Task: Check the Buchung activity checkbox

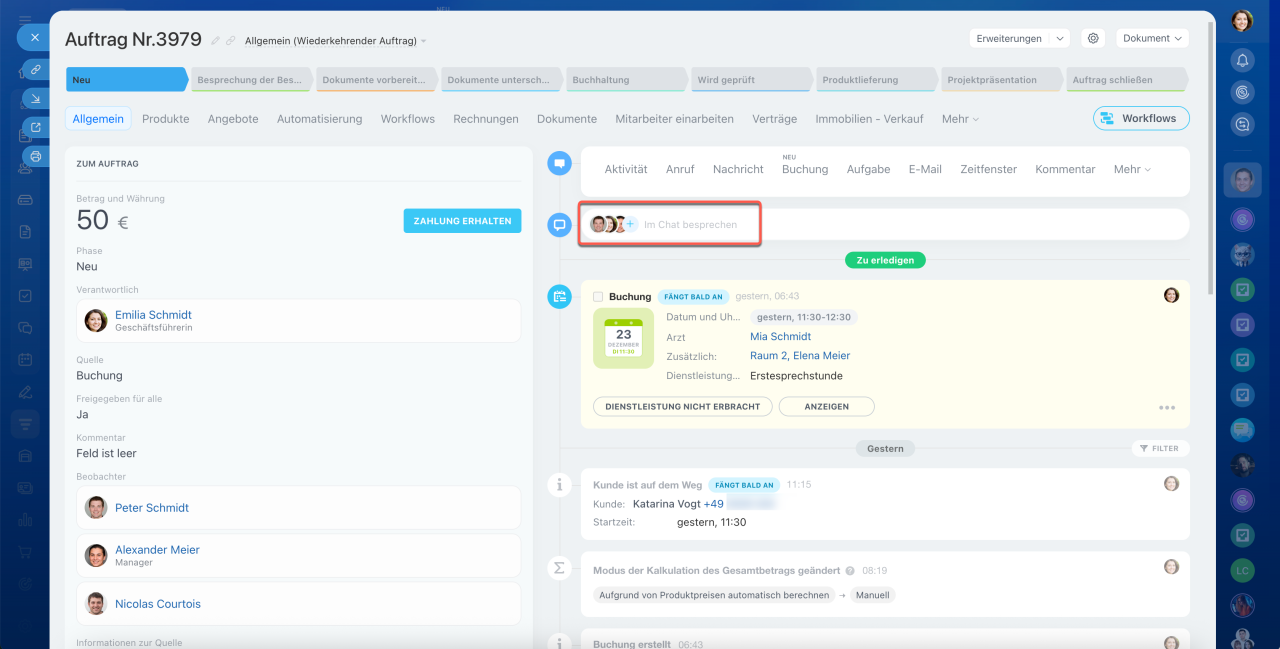Action: pyautogui.click(x=598, y=297)
